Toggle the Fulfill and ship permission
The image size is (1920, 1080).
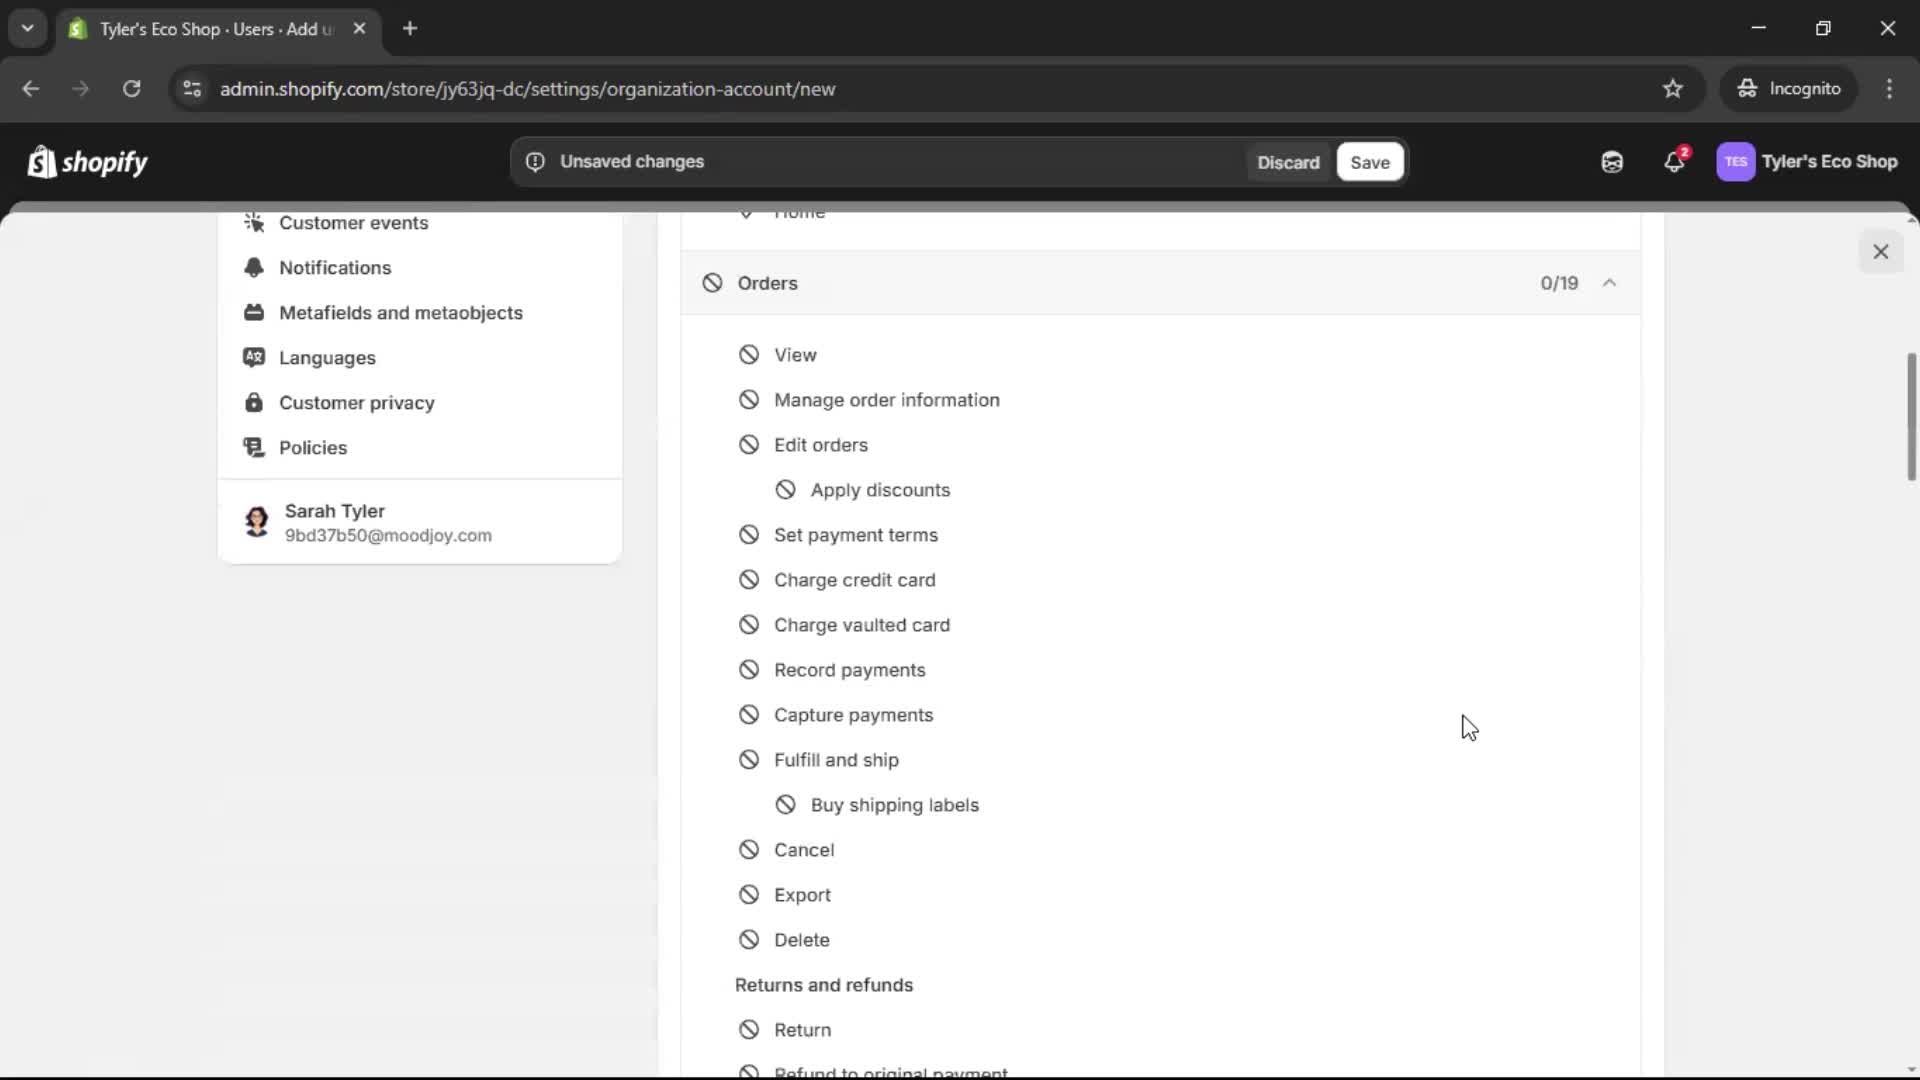[x=750, y=759]
